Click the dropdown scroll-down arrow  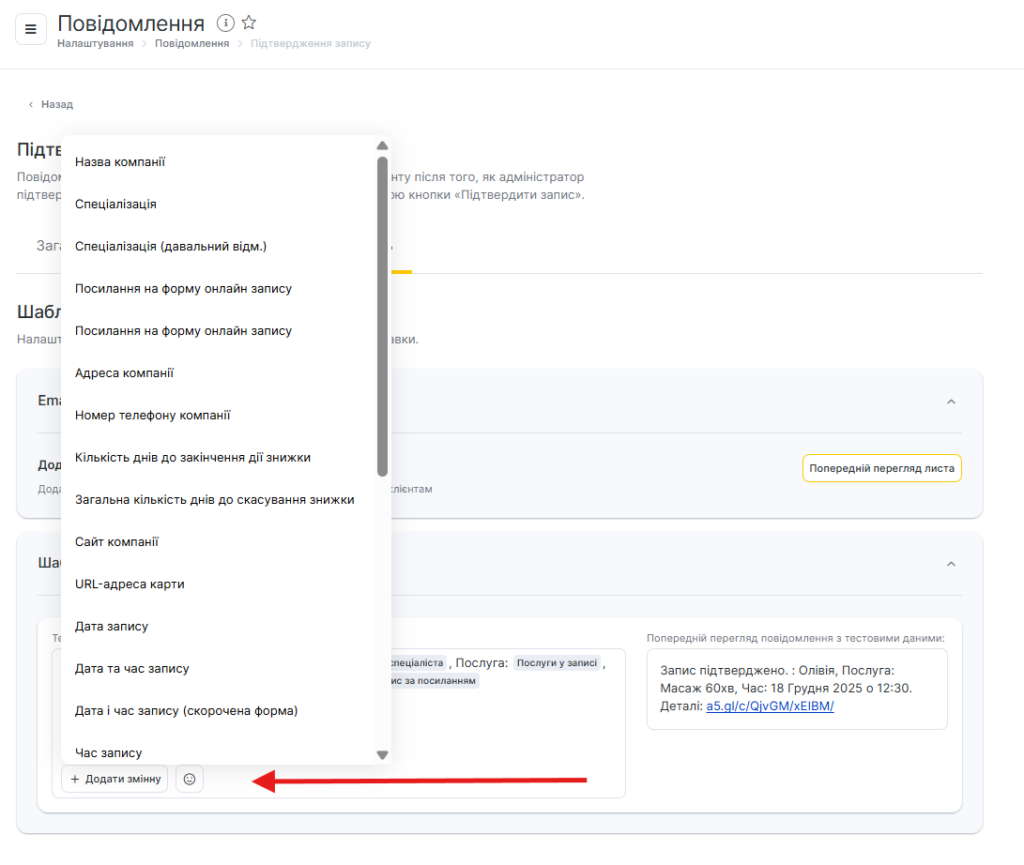382,755
